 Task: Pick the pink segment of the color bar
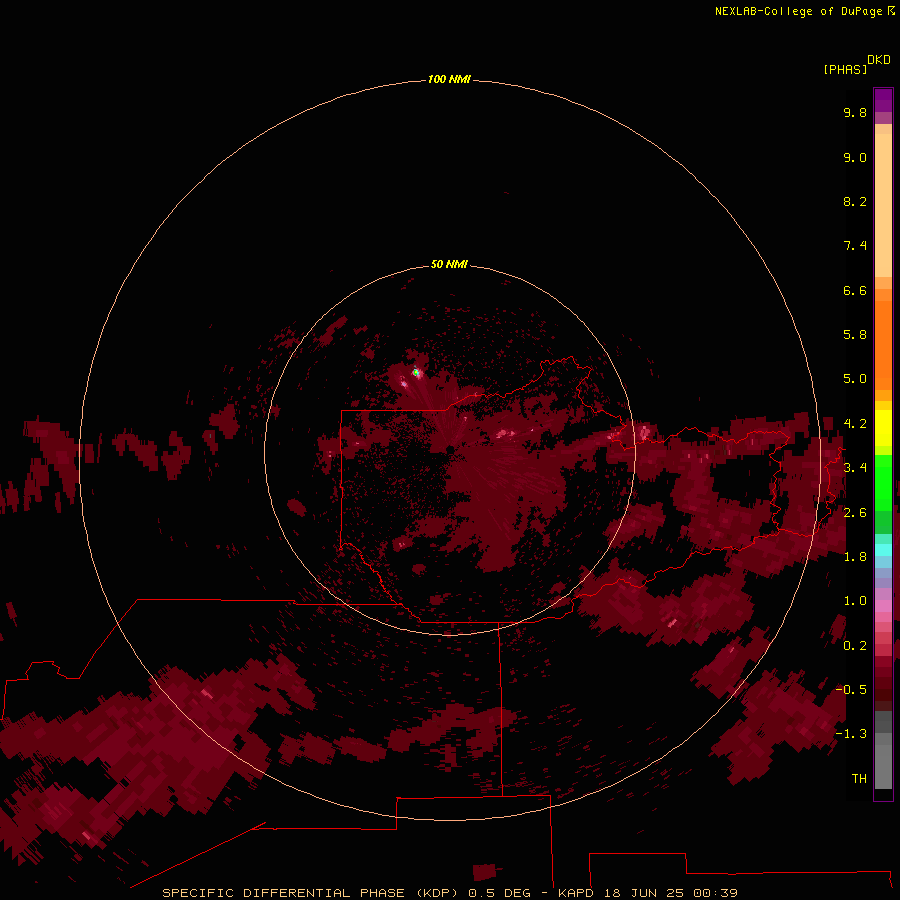coord(883,606)
